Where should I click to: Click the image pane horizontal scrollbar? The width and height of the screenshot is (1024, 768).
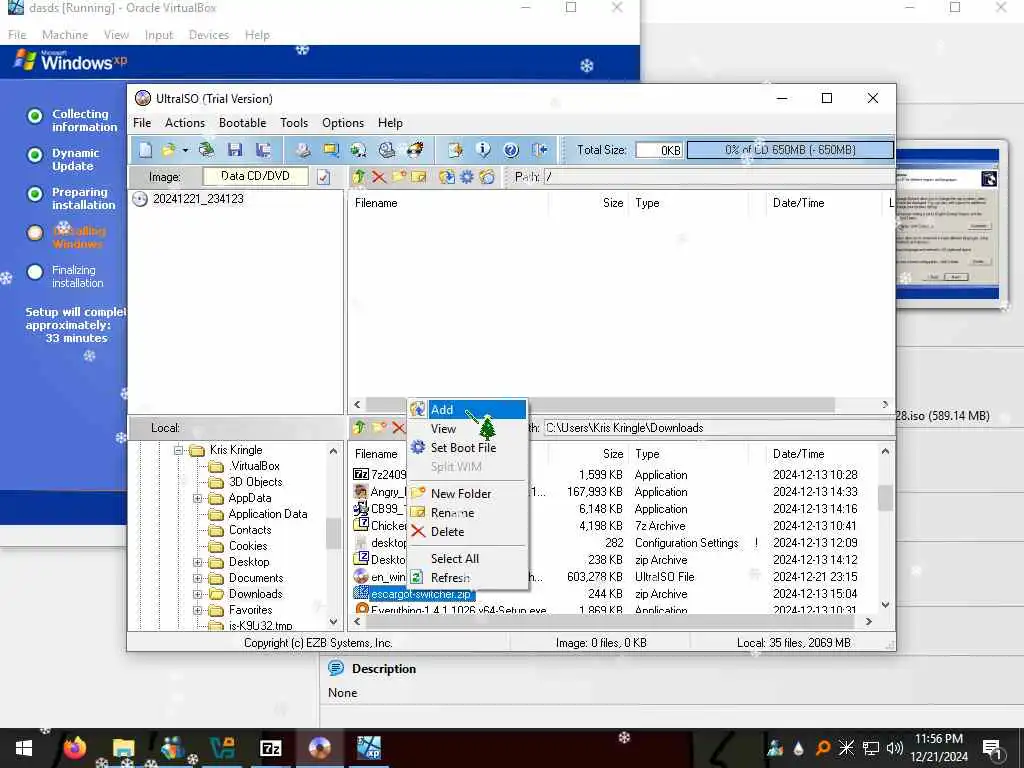tap(601, 405)
